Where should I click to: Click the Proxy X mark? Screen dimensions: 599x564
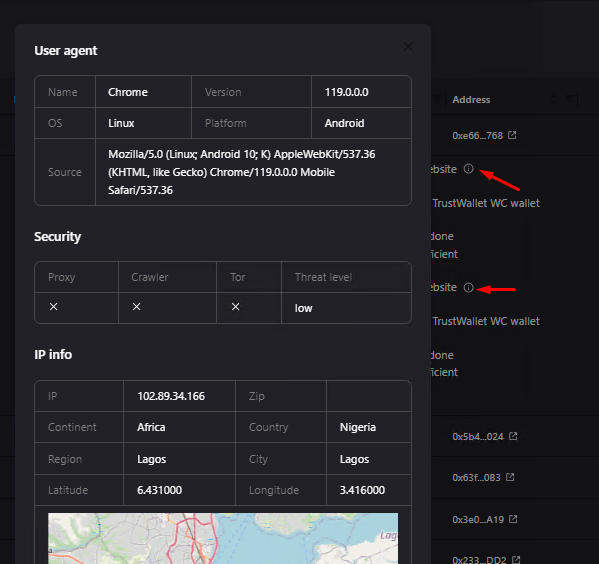click(x=53, y=306)
